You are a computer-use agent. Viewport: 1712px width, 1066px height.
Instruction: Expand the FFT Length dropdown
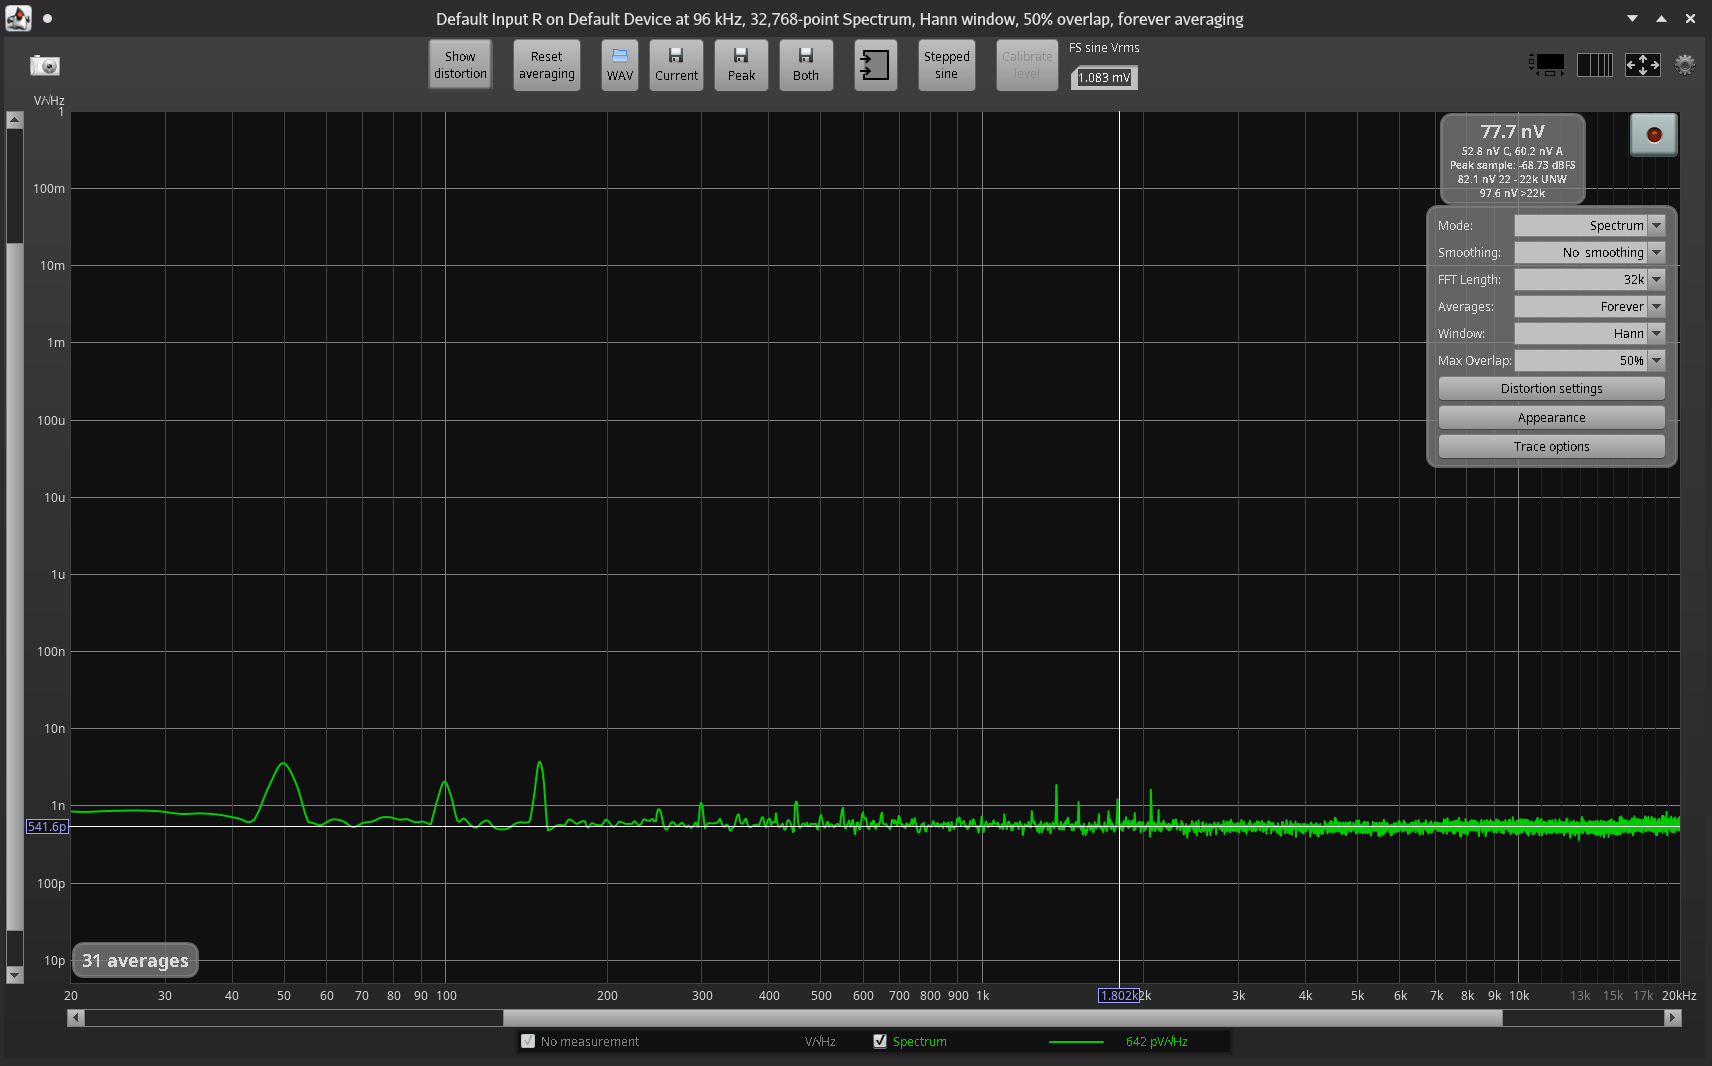[1656, 279]
